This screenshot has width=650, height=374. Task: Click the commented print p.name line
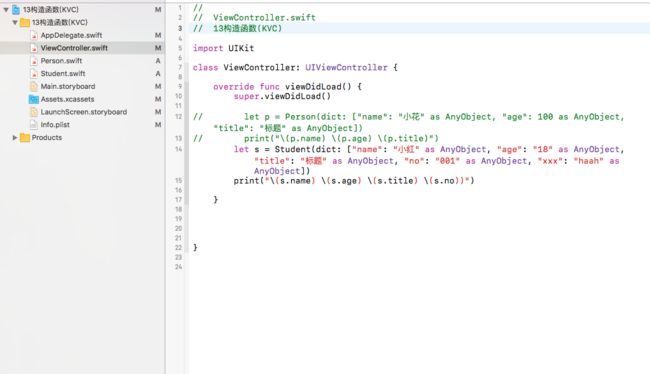pyautogui.click(x=315, y=138)
